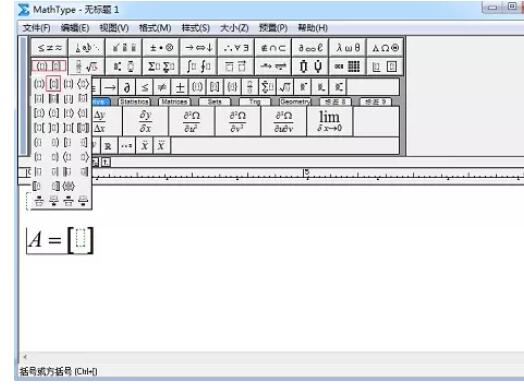Expand the fraction and radical templates palette

(x=87, y=66)
